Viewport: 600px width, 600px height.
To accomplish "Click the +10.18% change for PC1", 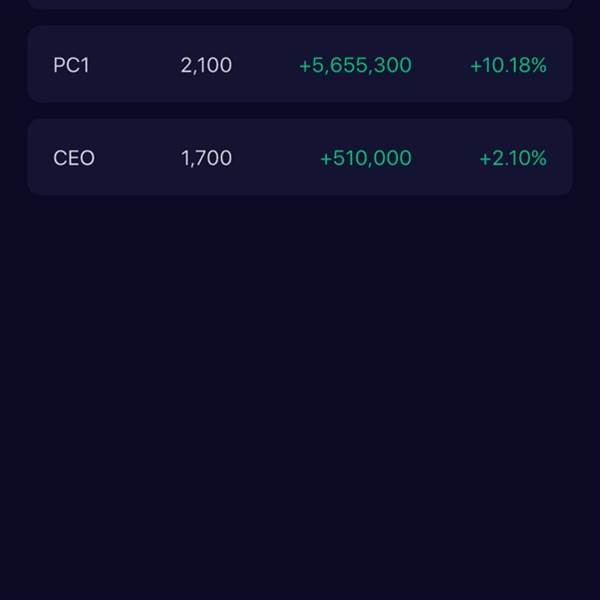I will click(x=508, y=66).
